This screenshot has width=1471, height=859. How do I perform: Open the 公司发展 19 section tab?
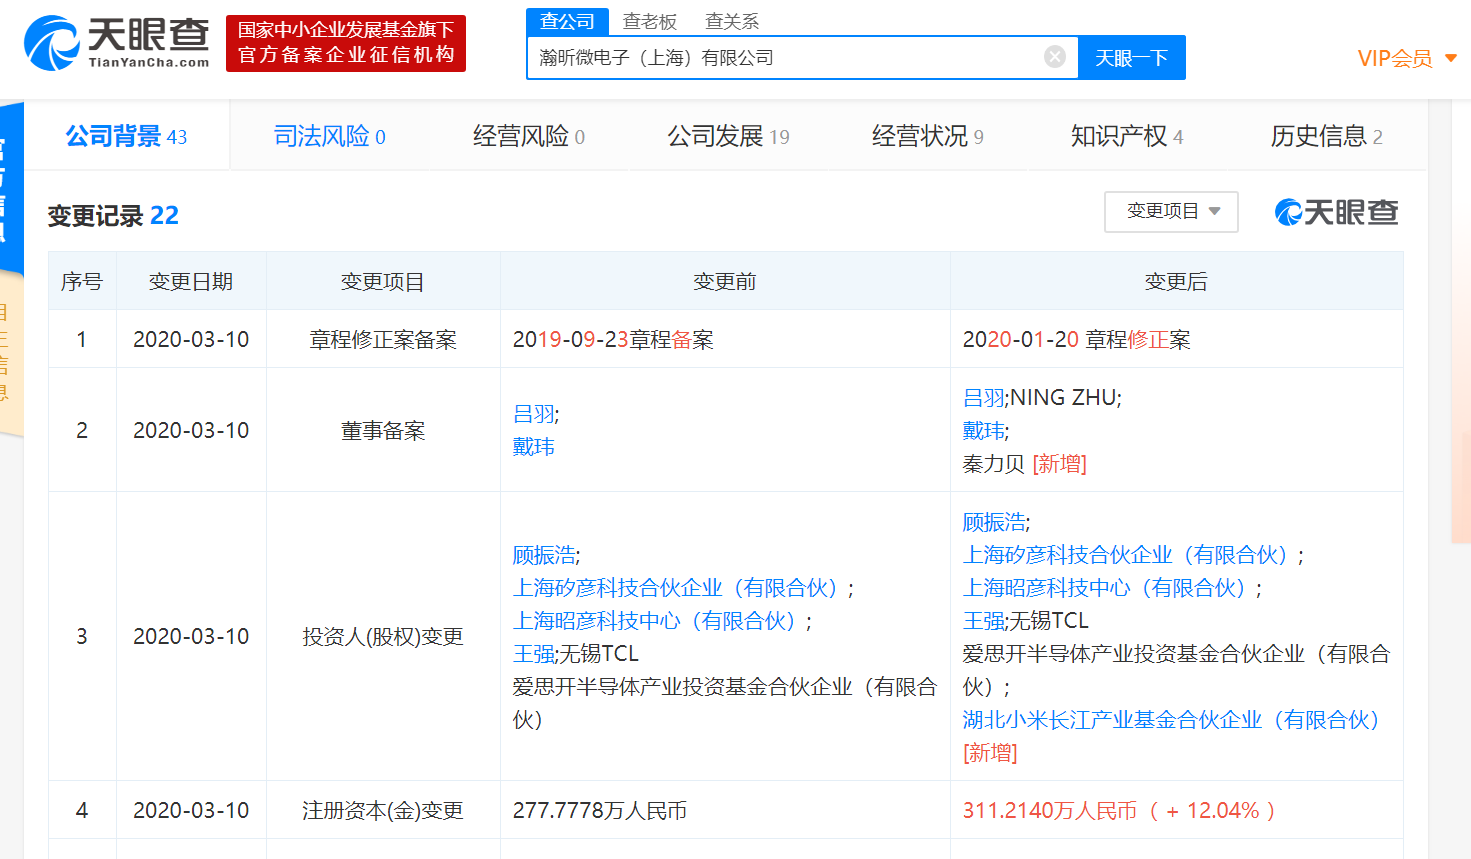coord(729,136)
